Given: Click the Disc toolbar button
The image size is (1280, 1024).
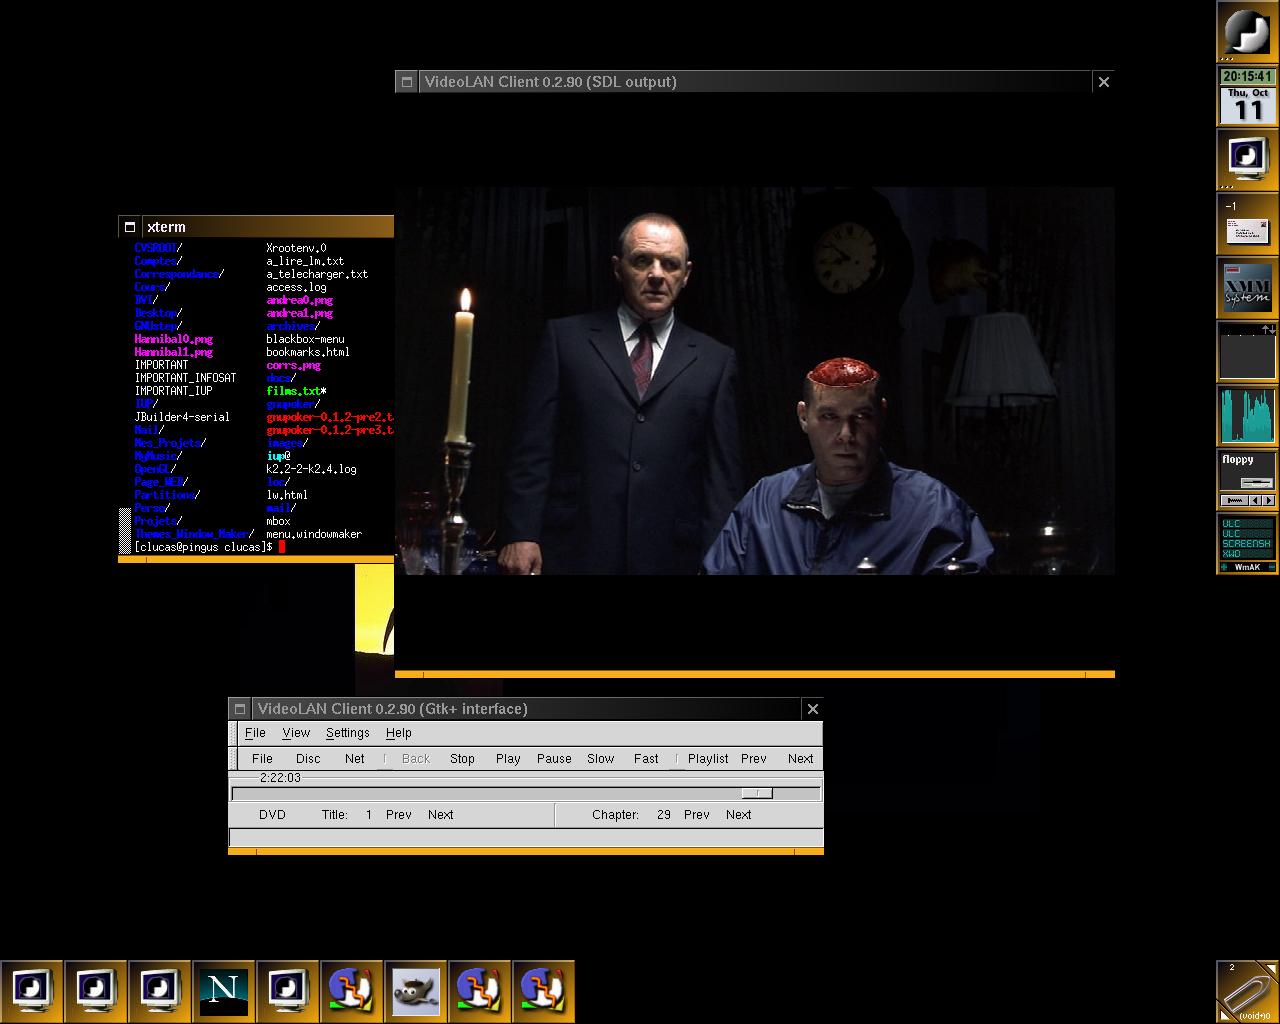Looking at the screenshot, I should (x=308, y=759).
